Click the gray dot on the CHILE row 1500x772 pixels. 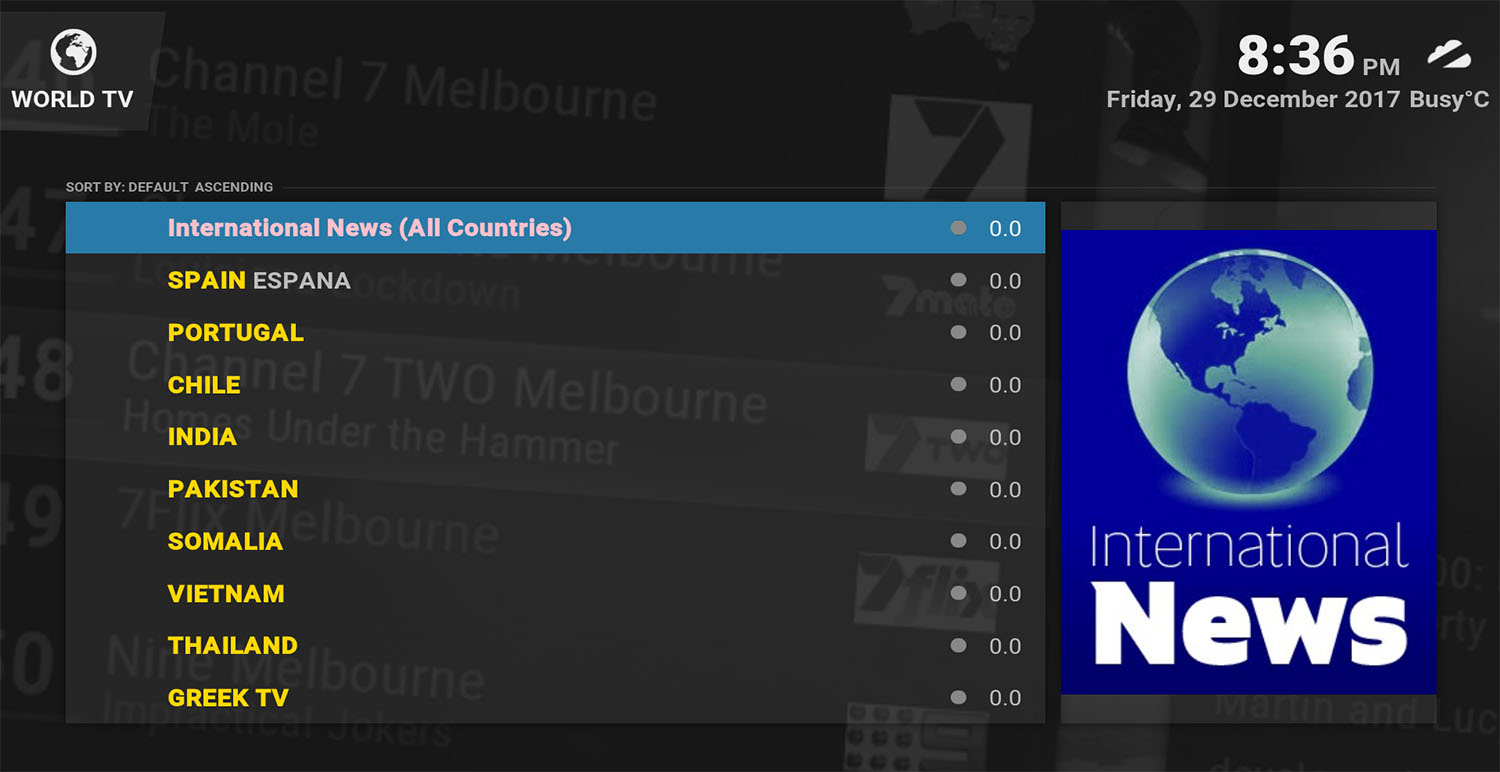tap(958, 384)
